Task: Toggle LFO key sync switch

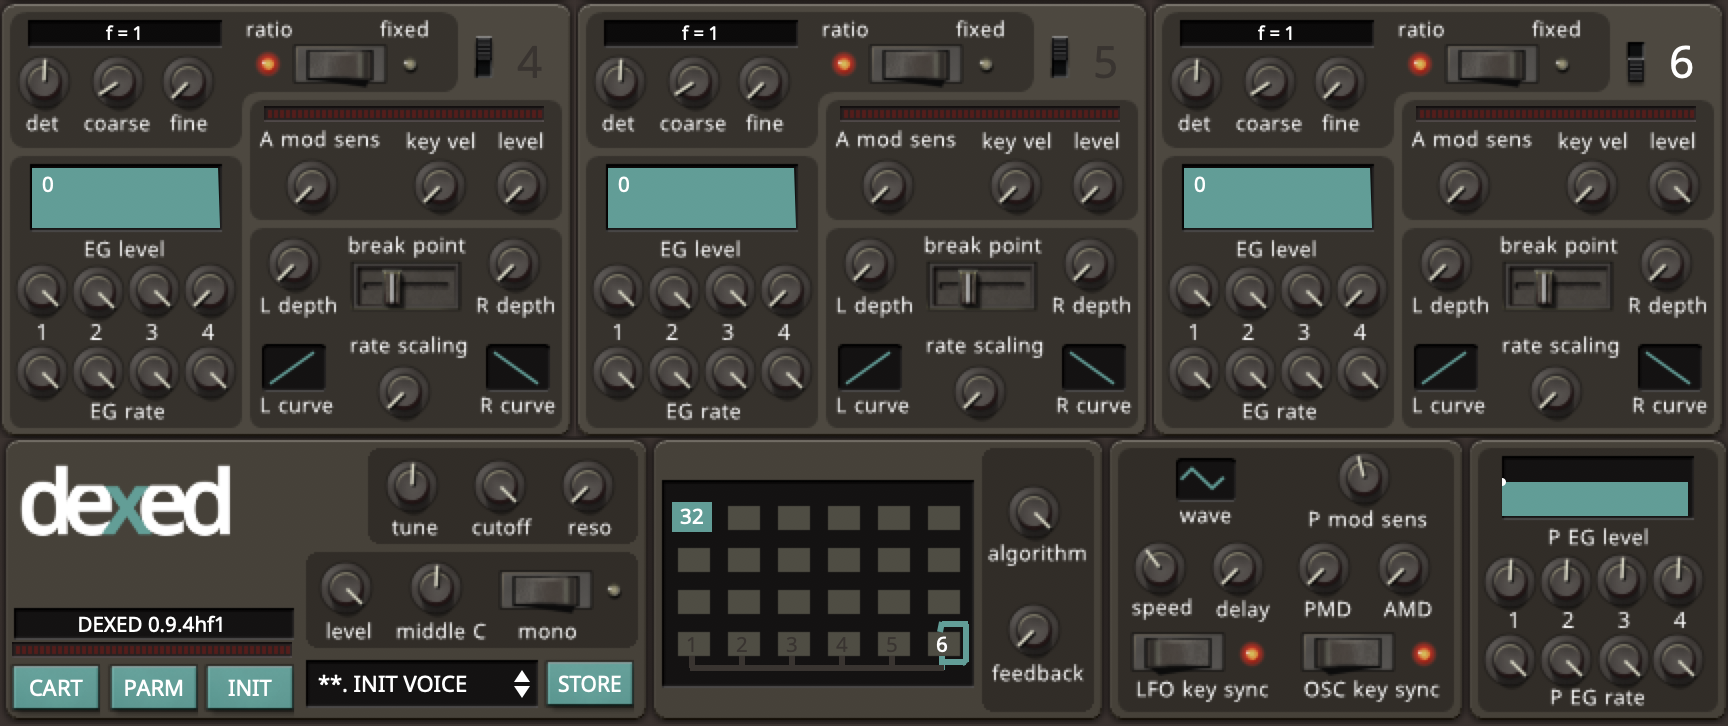Action: click(x=1178, y=653)
